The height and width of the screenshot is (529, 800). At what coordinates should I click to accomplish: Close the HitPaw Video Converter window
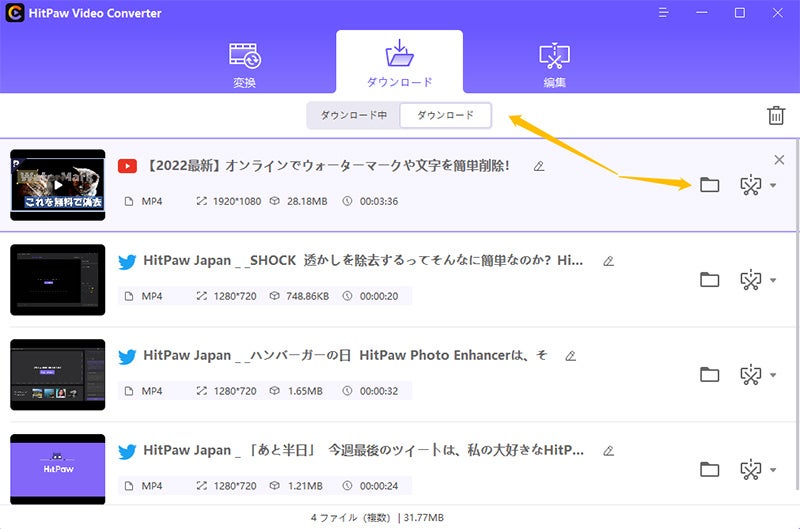(x=778, y=13)
